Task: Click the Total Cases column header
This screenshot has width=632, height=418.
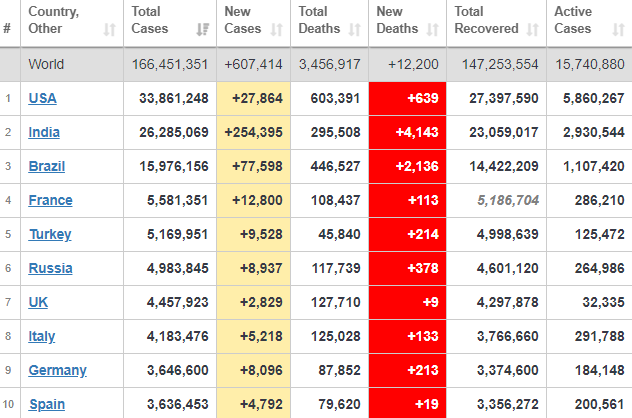Action: coord(170,23)
